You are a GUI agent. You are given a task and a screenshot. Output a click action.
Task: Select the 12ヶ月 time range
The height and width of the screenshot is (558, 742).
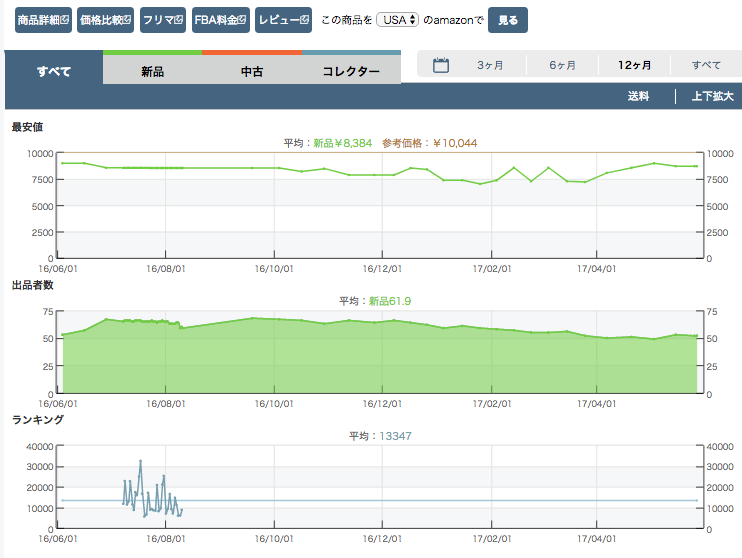(634, 65)
